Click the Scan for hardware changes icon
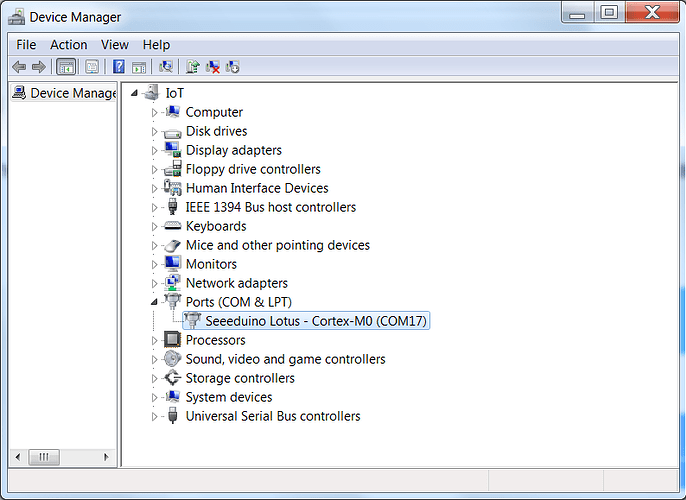The height and width of the screenshot is (500, 686). (x=166, y=67)
